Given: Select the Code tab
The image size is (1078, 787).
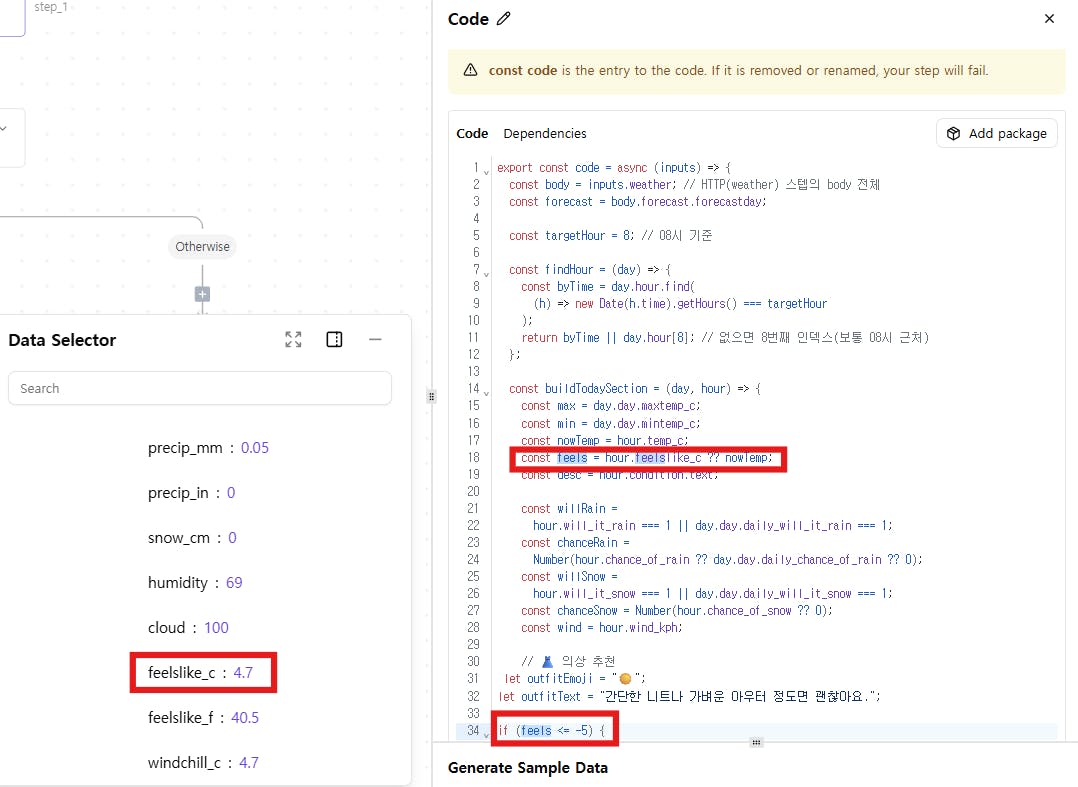Looking at the screenshot, I should click(x=472, y=133).
